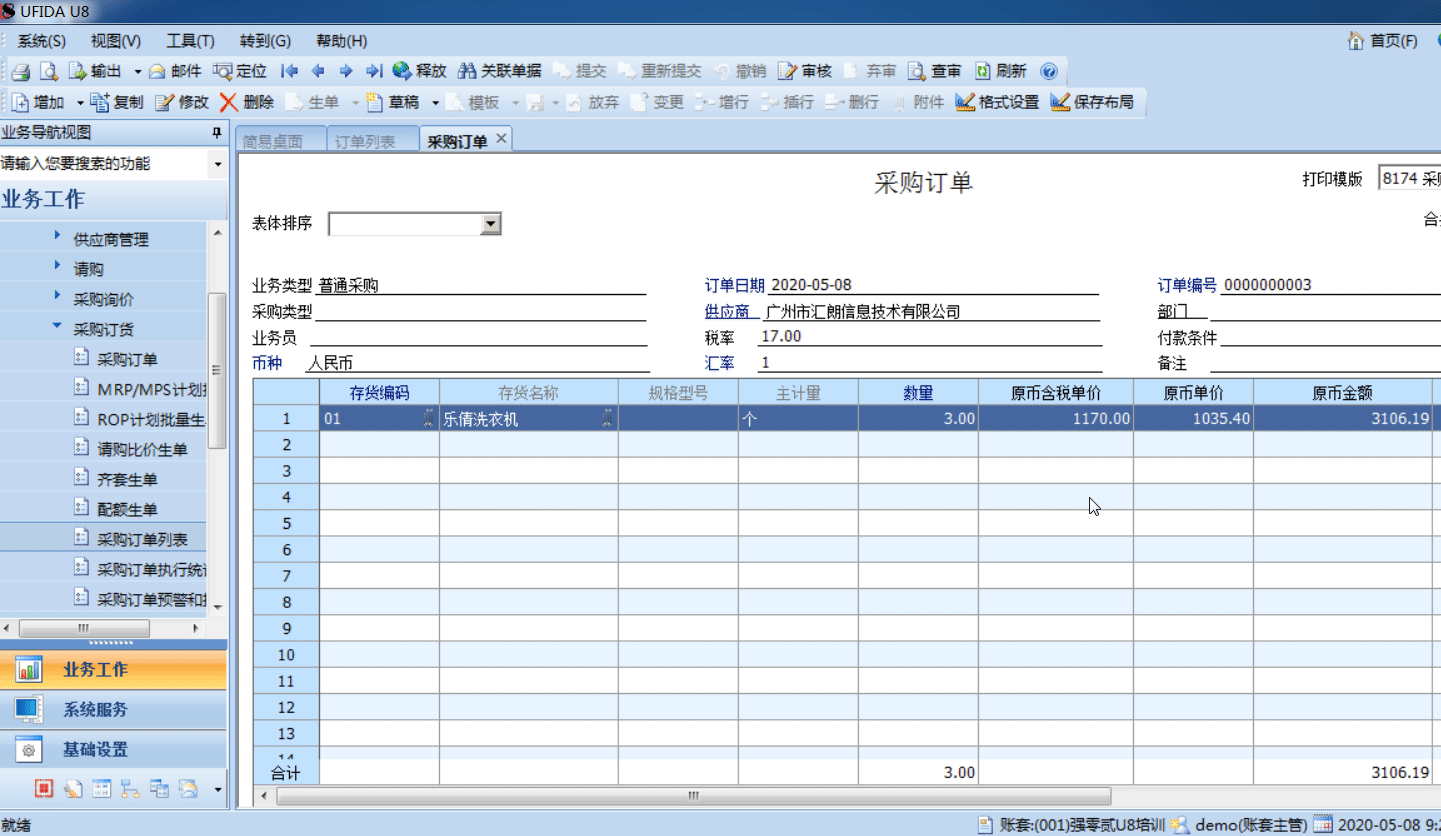Open the blue help question-mark icon

[1048, 71]
